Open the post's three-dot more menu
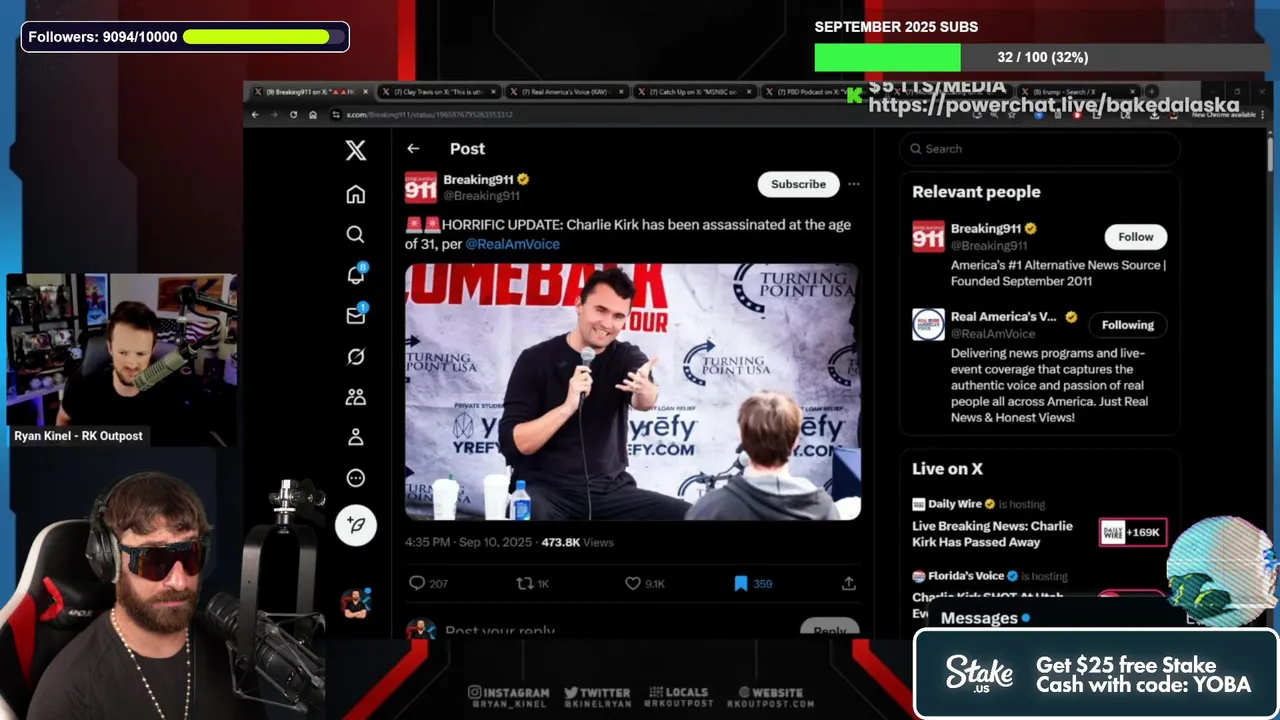 [x=853, y=184]
